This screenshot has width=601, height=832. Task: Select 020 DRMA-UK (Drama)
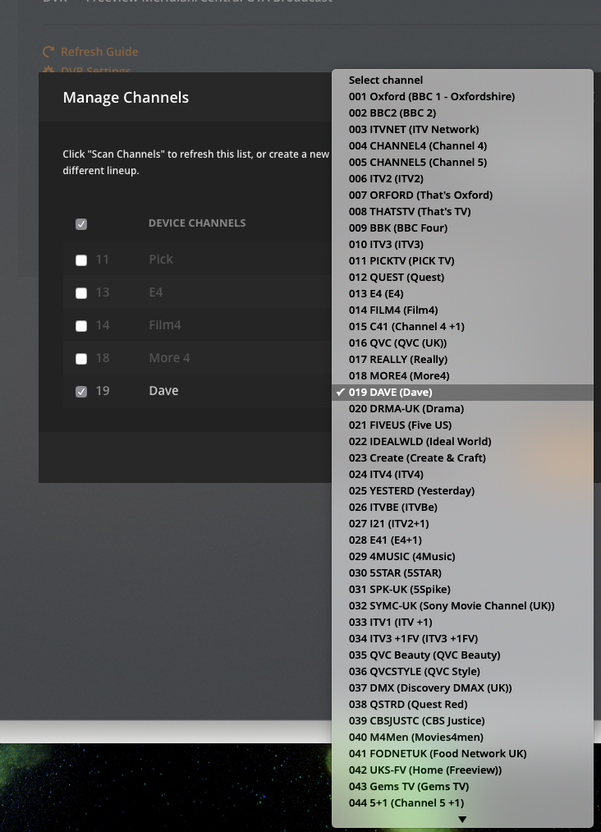tap(463, 409)
